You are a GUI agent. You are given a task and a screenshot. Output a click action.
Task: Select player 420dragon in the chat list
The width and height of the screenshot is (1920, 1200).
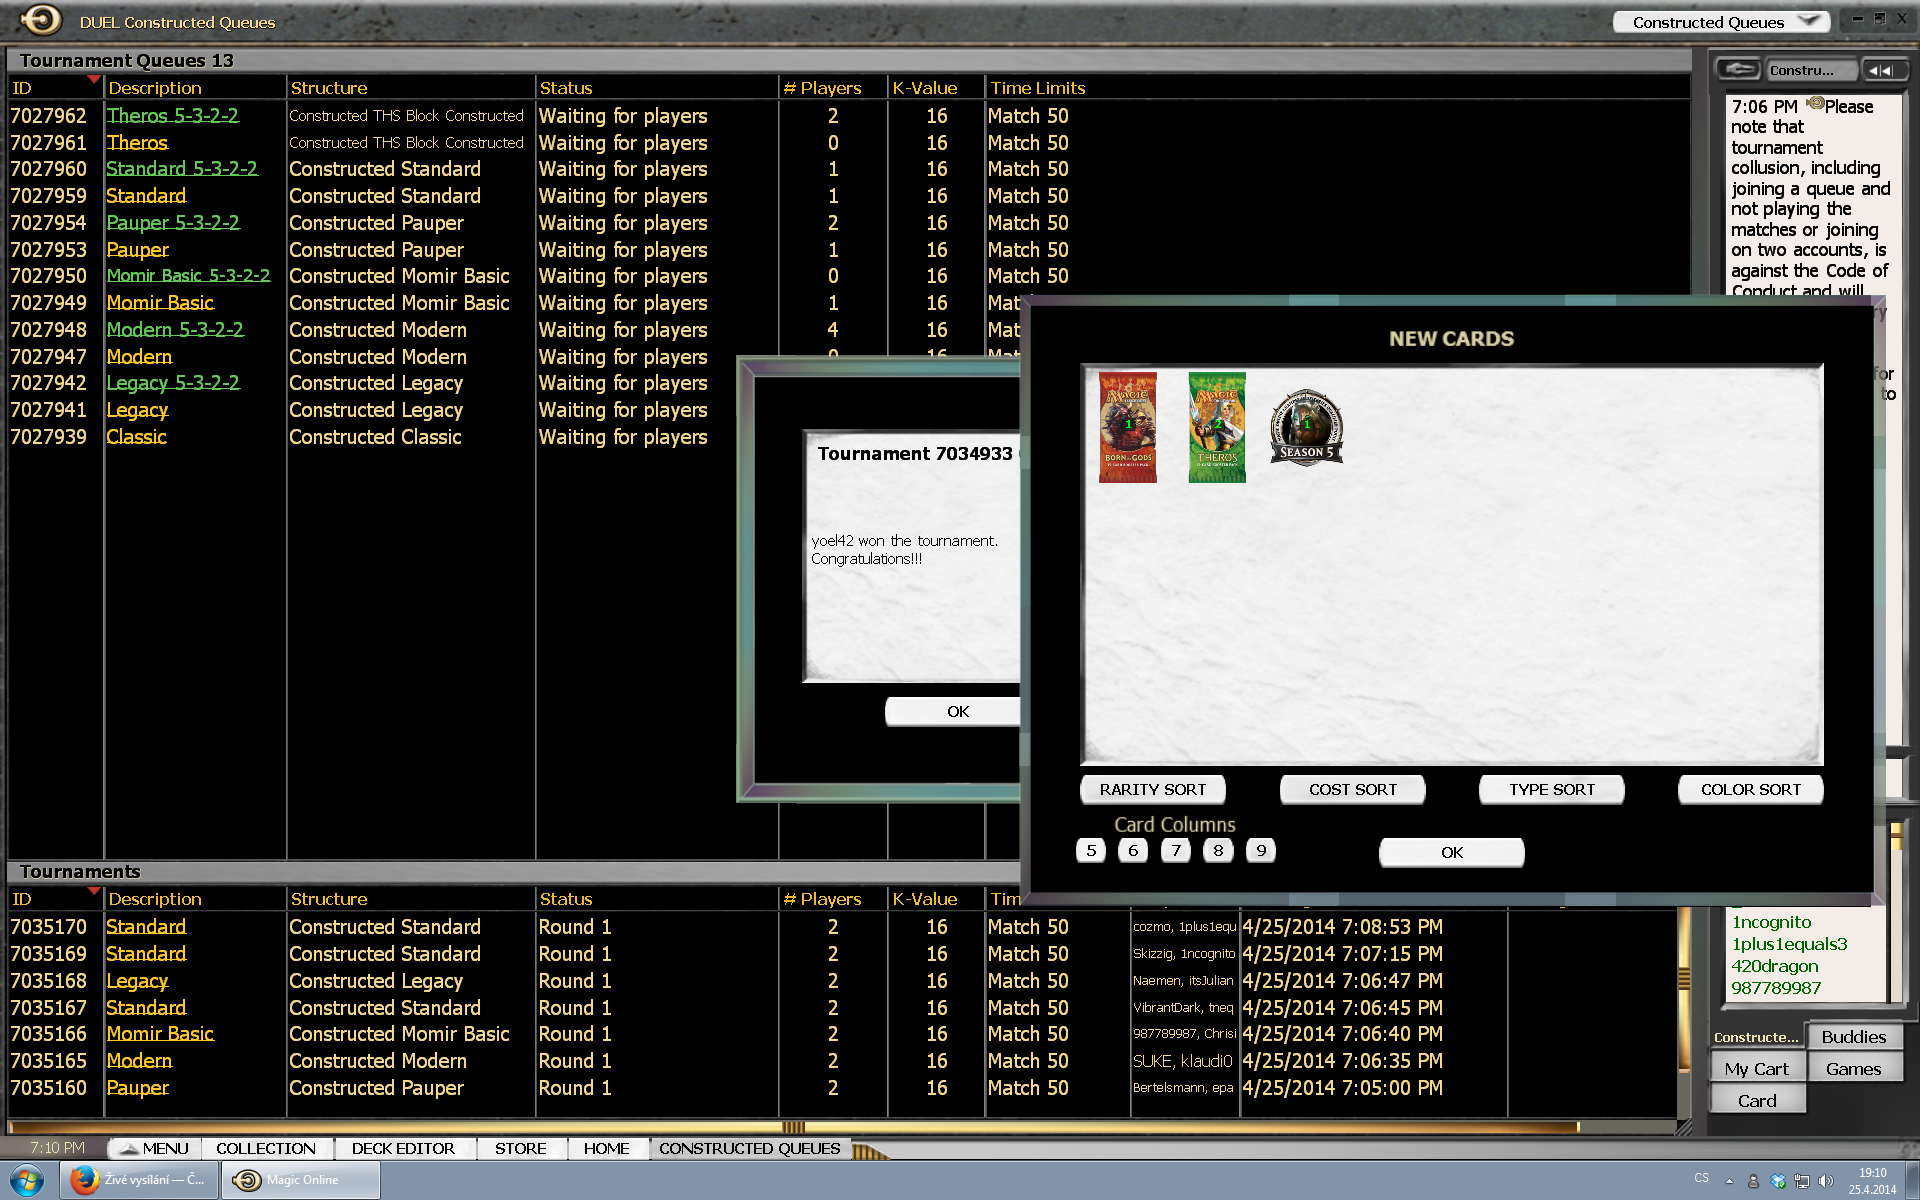1775,966
